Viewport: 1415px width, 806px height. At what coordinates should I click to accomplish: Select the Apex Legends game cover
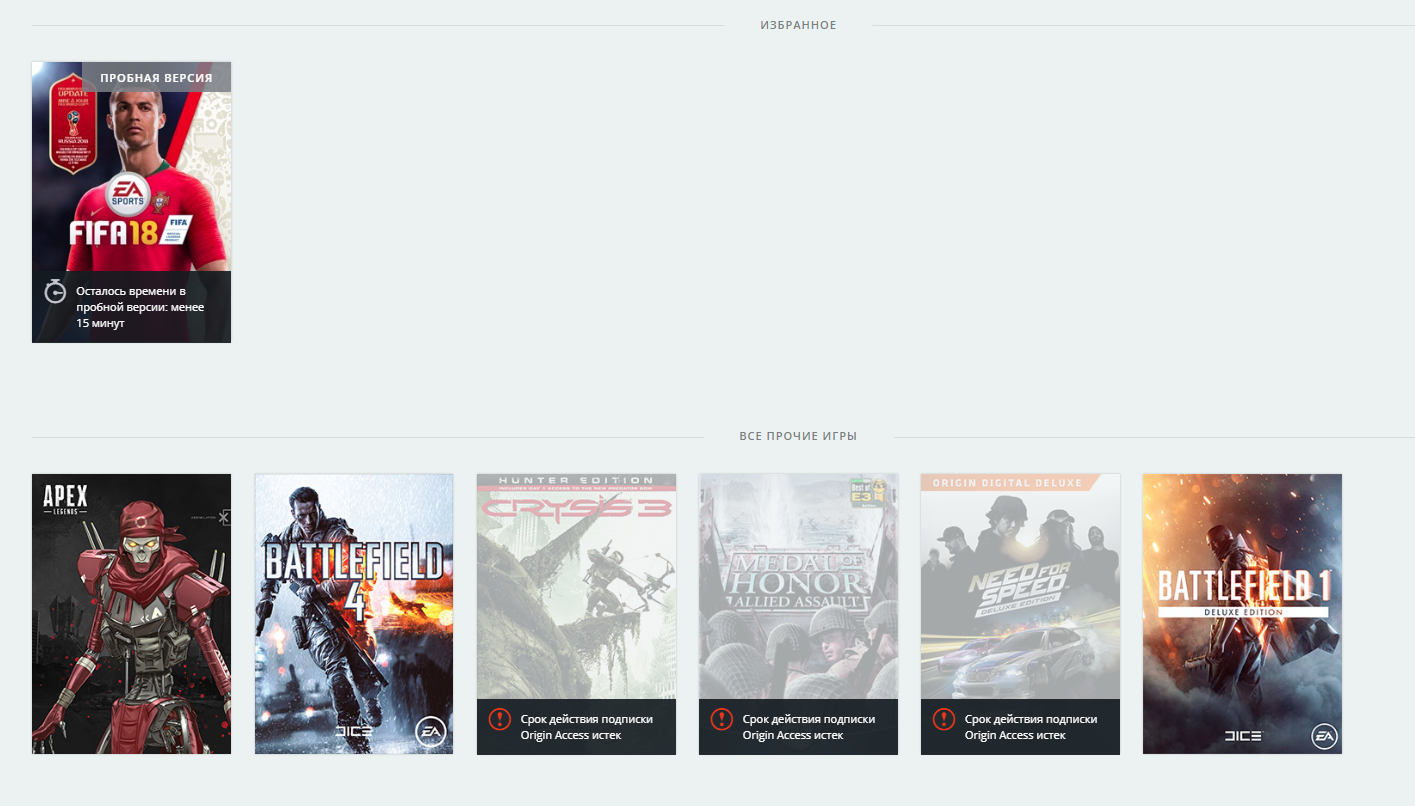[131, 614]
